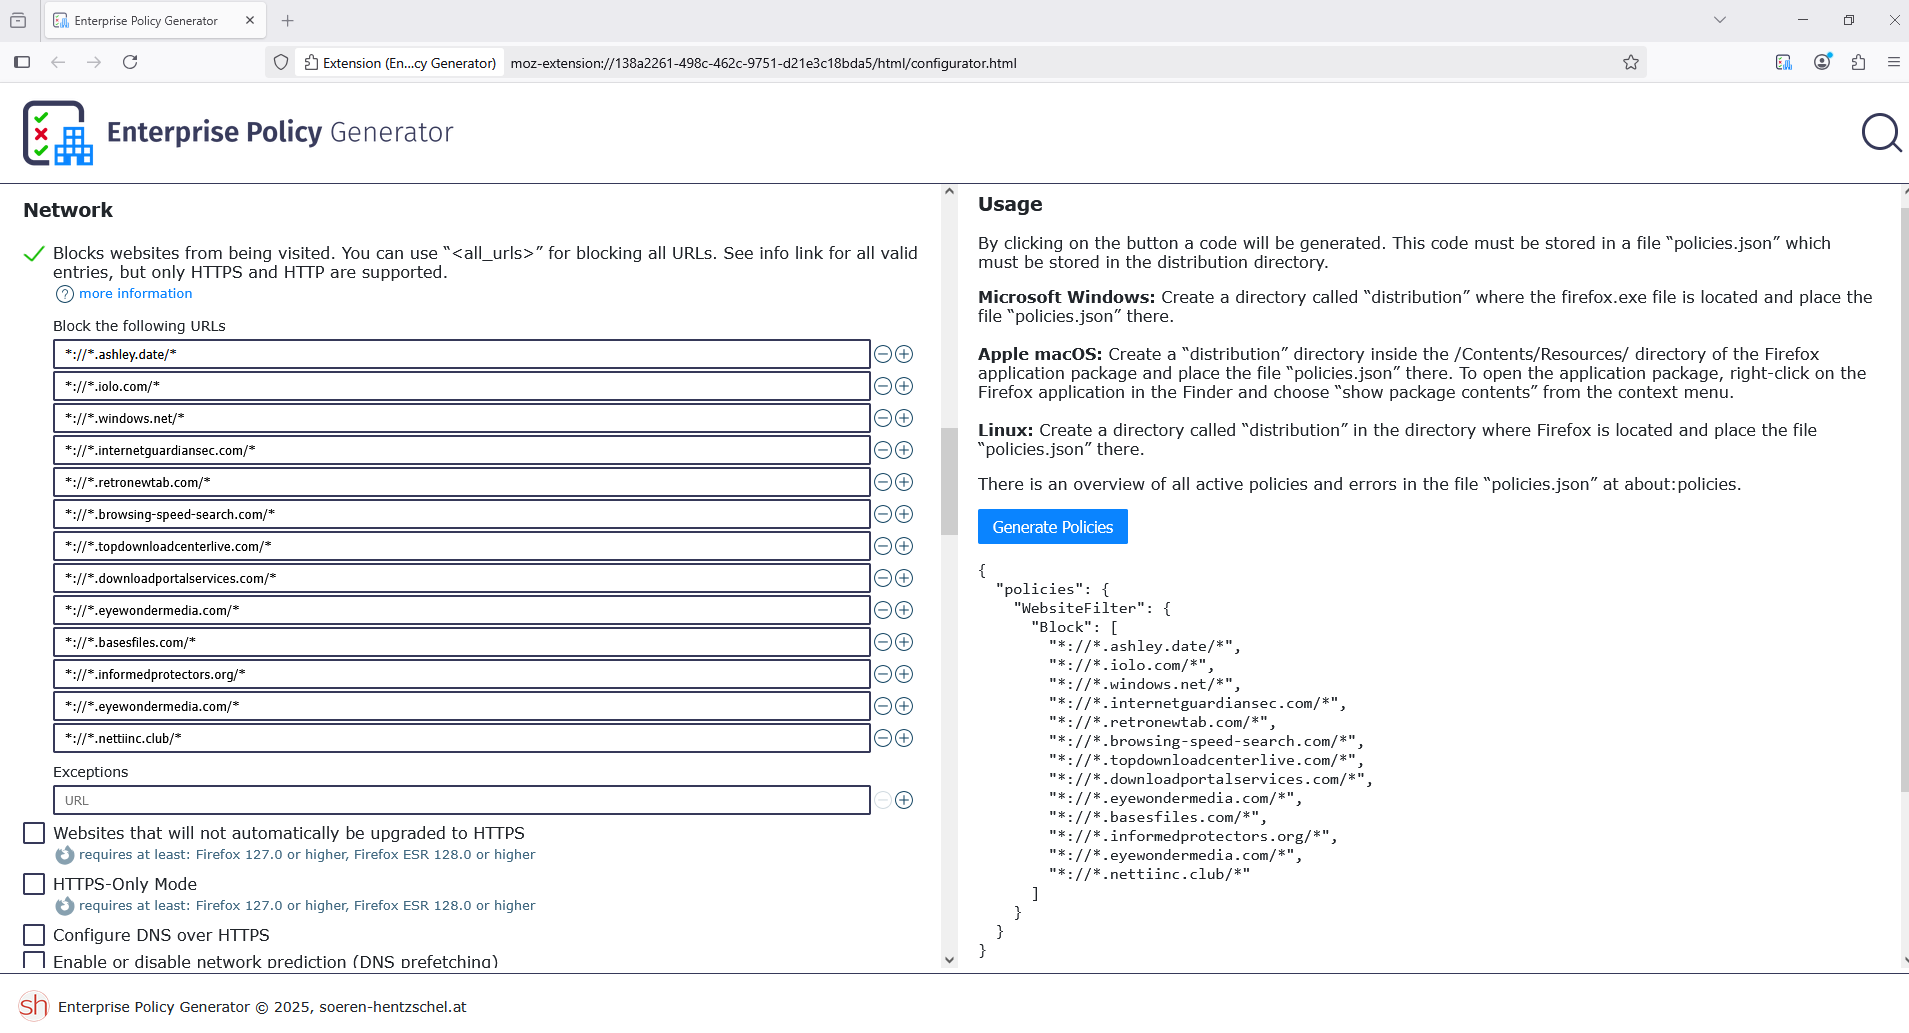Click the "WebsiteFilter" JSON output line
Viewport: 1909px width, 1033px height.
point(1092,608)
